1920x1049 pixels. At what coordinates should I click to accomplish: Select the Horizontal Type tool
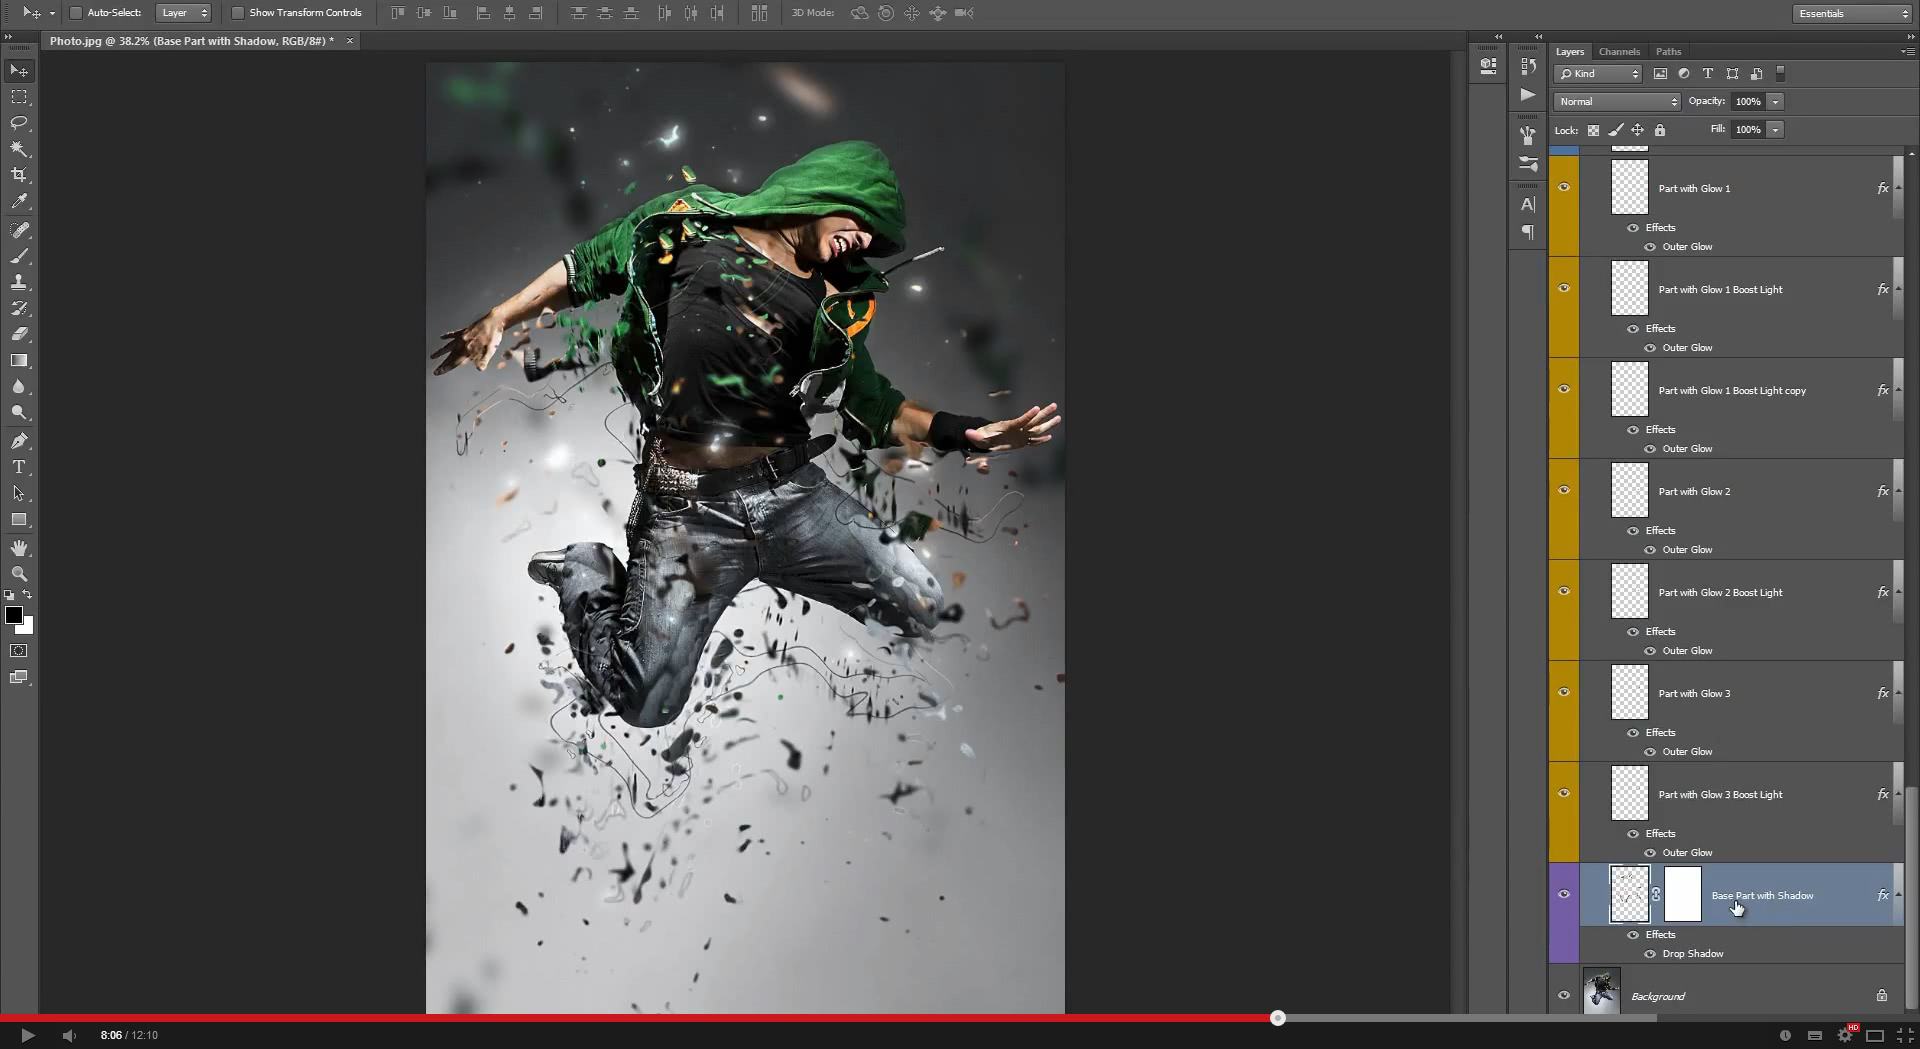pos(19,467)
